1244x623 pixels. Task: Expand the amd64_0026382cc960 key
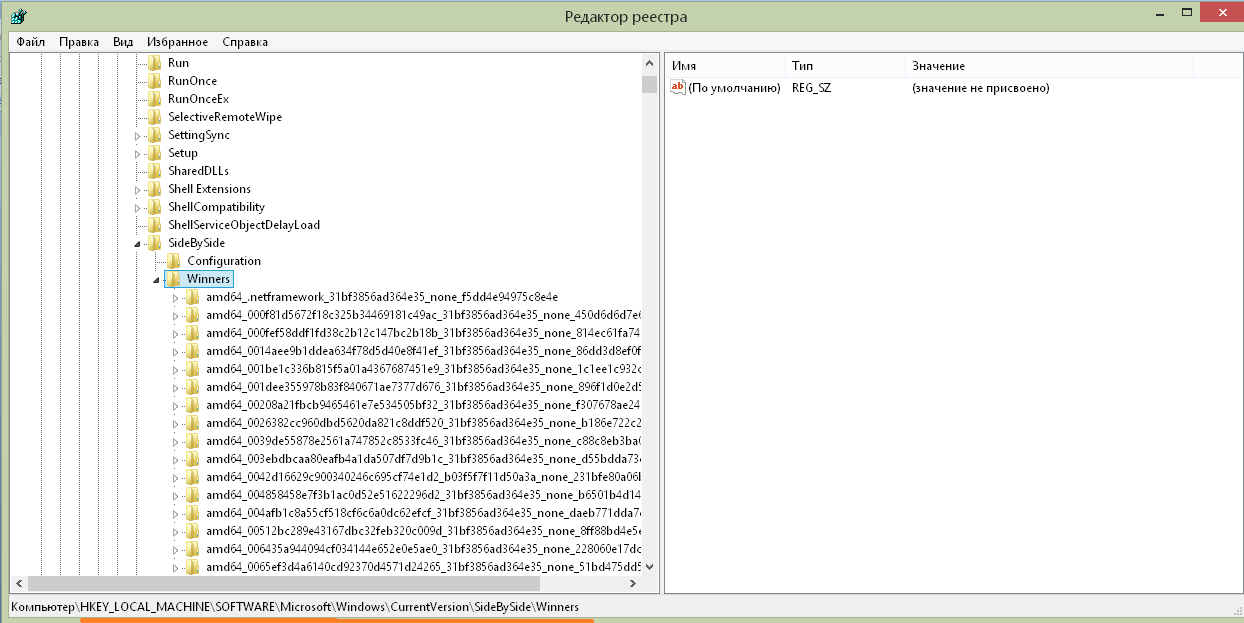[x=176, y=423]
